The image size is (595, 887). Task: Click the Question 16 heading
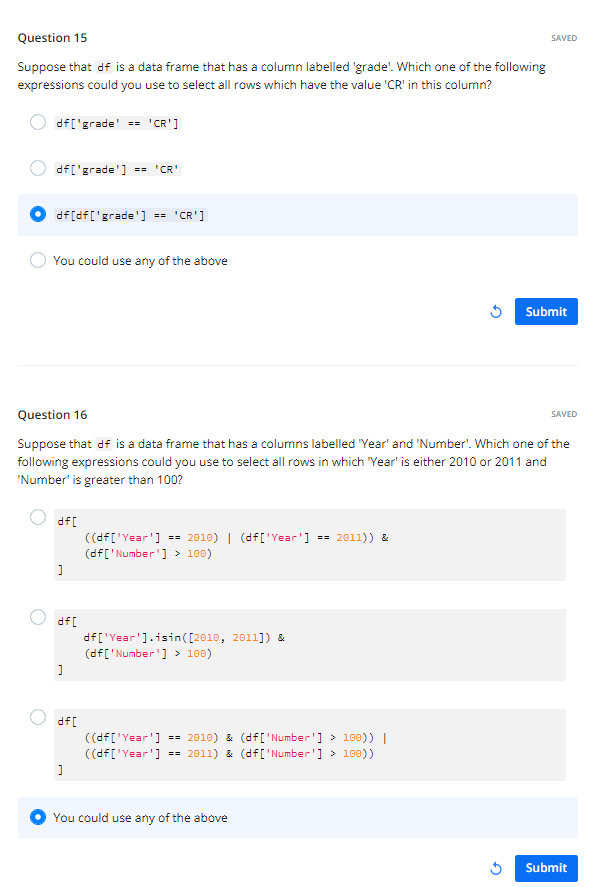click(52, 415)
